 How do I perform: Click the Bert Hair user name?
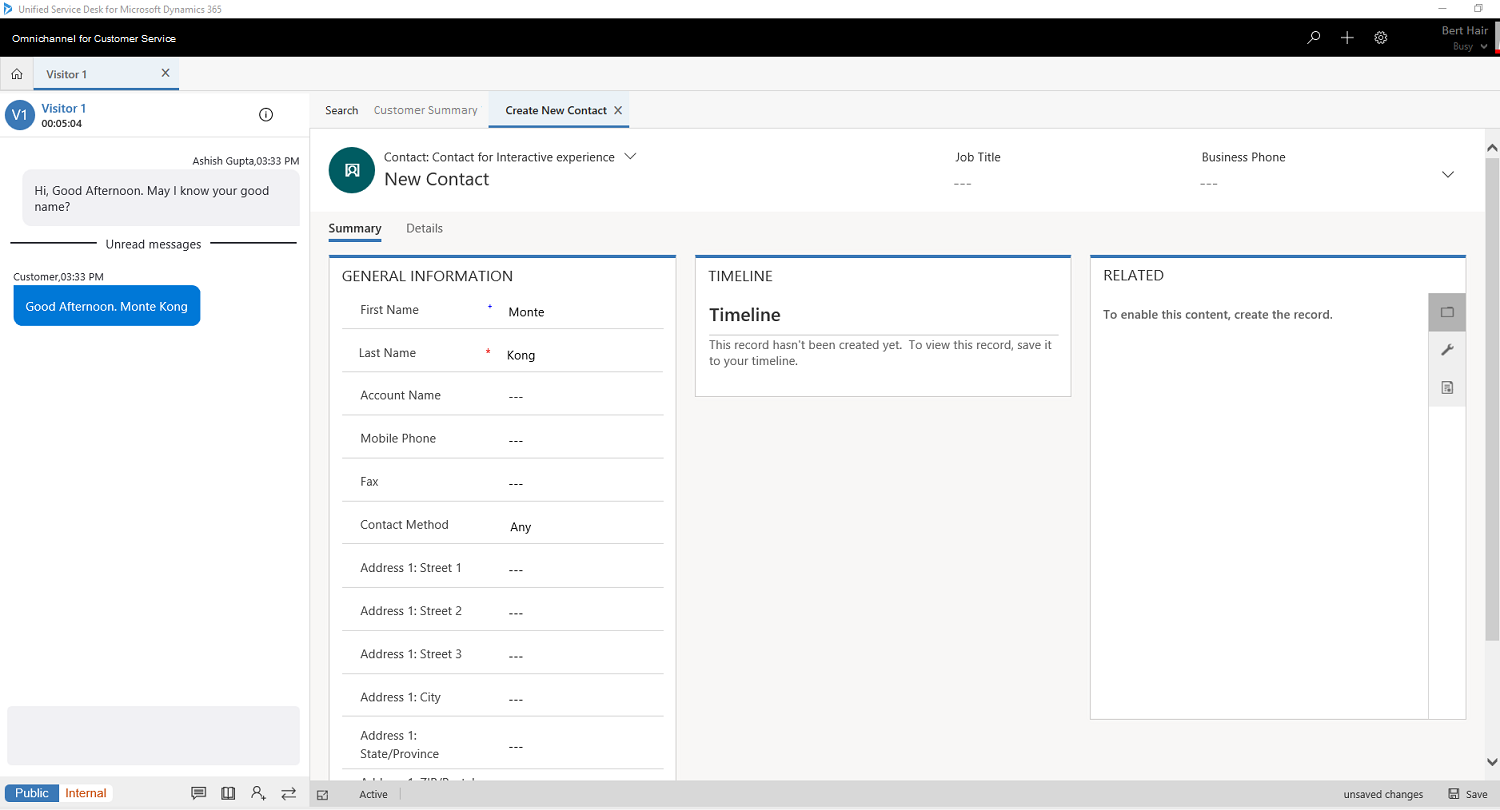(x=1465, y=31)
